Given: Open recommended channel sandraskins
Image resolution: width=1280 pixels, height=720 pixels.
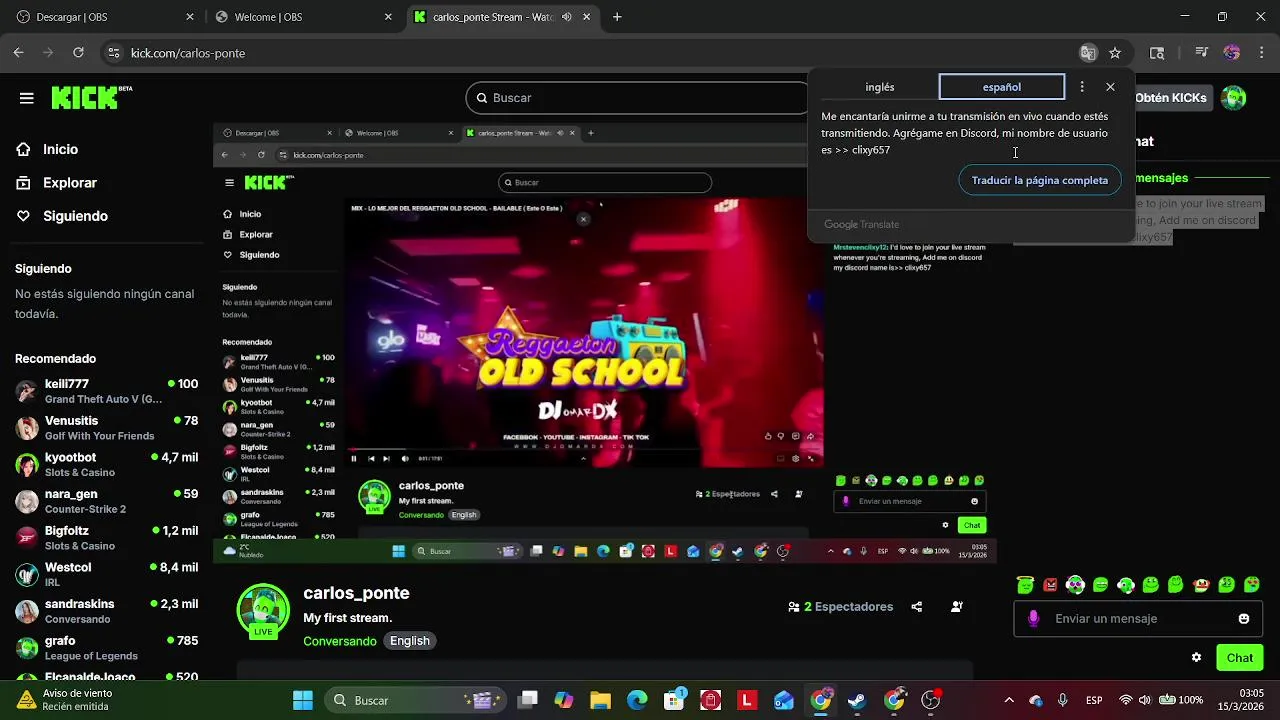Looking at the screenshot, I should [x=106, y=611].
